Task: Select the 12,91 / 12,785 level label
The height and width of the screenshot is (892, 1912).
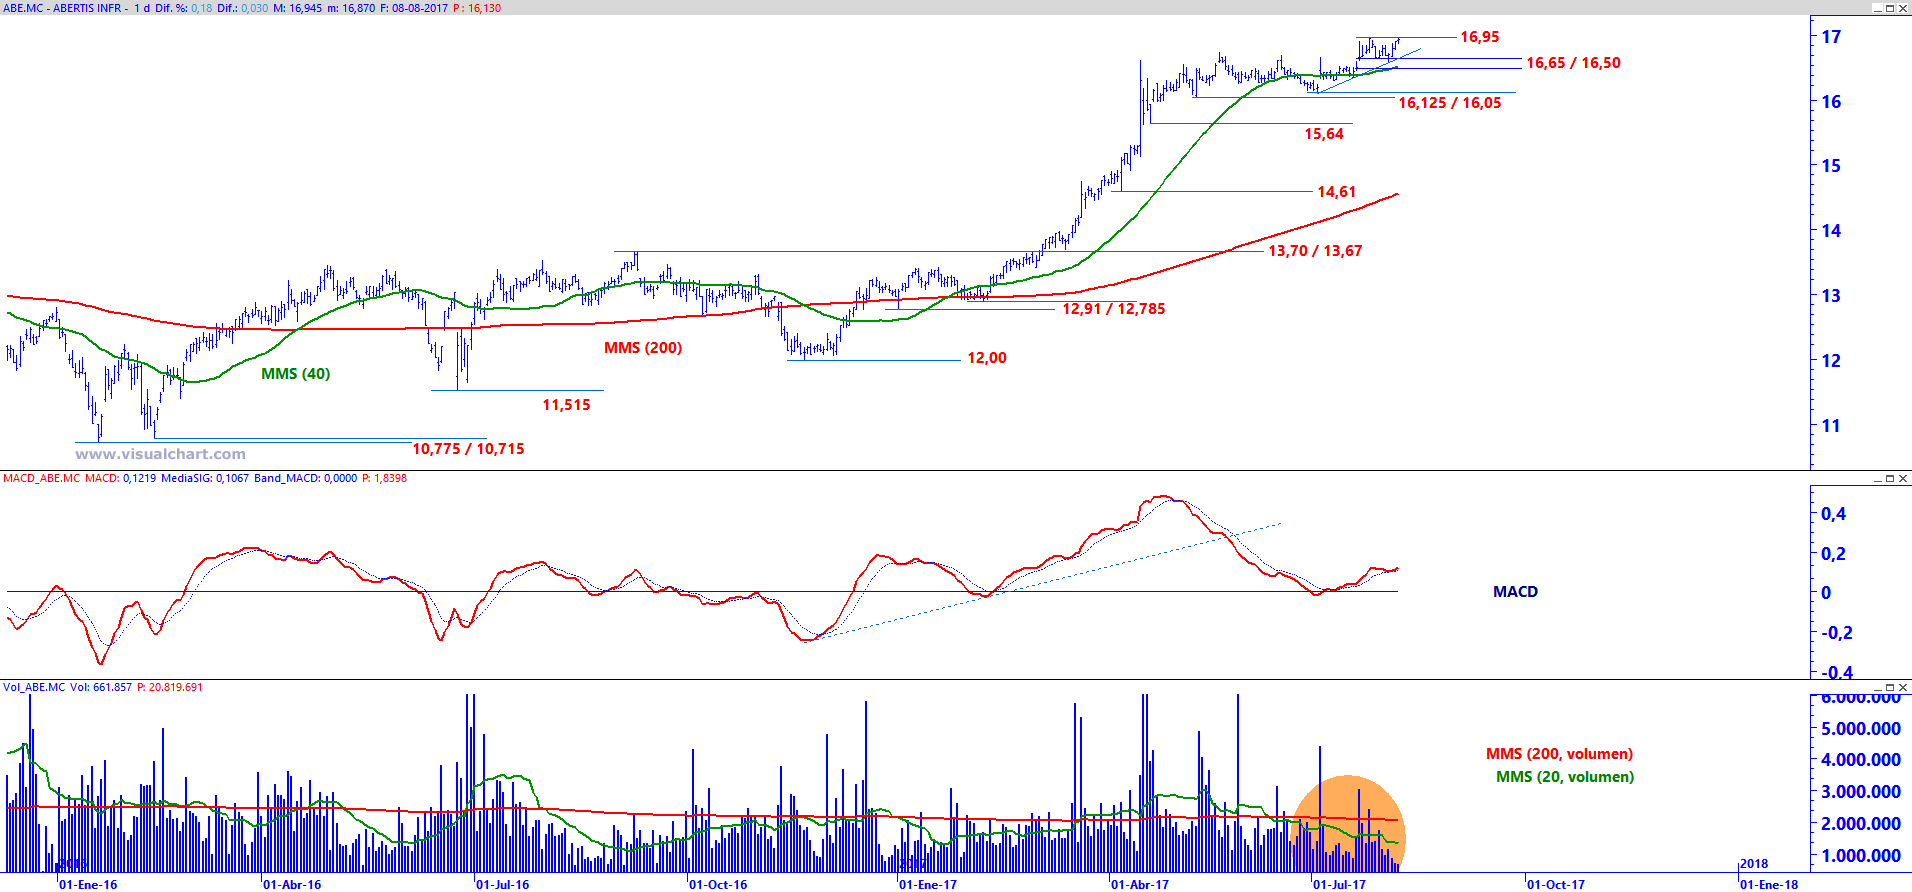Action: point(1114,309)
